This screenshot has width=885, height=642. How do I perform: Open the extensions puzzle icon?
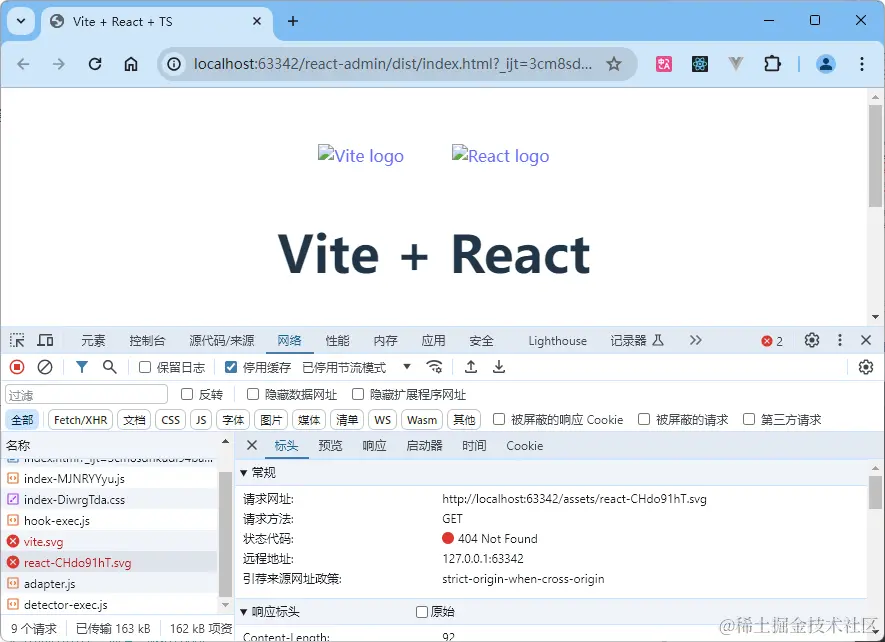tap(772, 64)
